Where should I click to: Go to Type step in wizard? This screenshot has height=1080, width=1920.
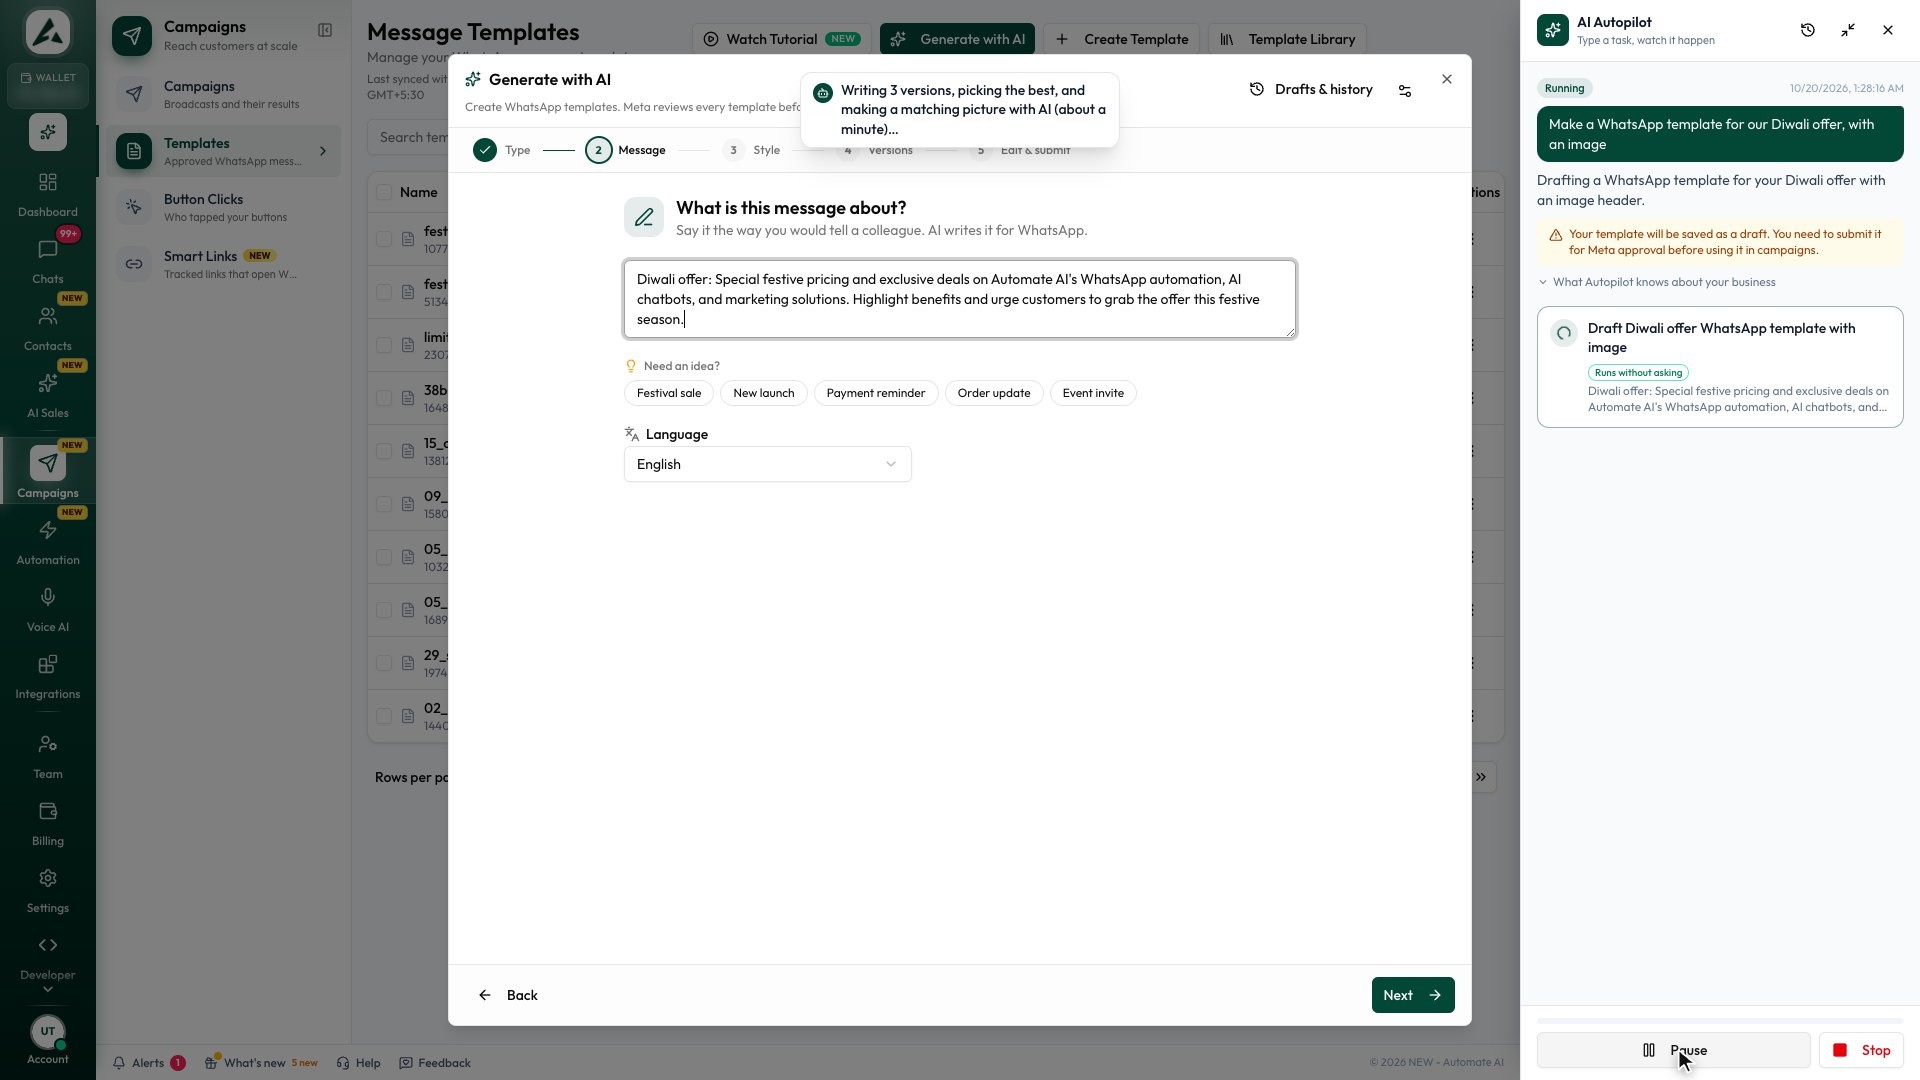(x=502, y=150)
